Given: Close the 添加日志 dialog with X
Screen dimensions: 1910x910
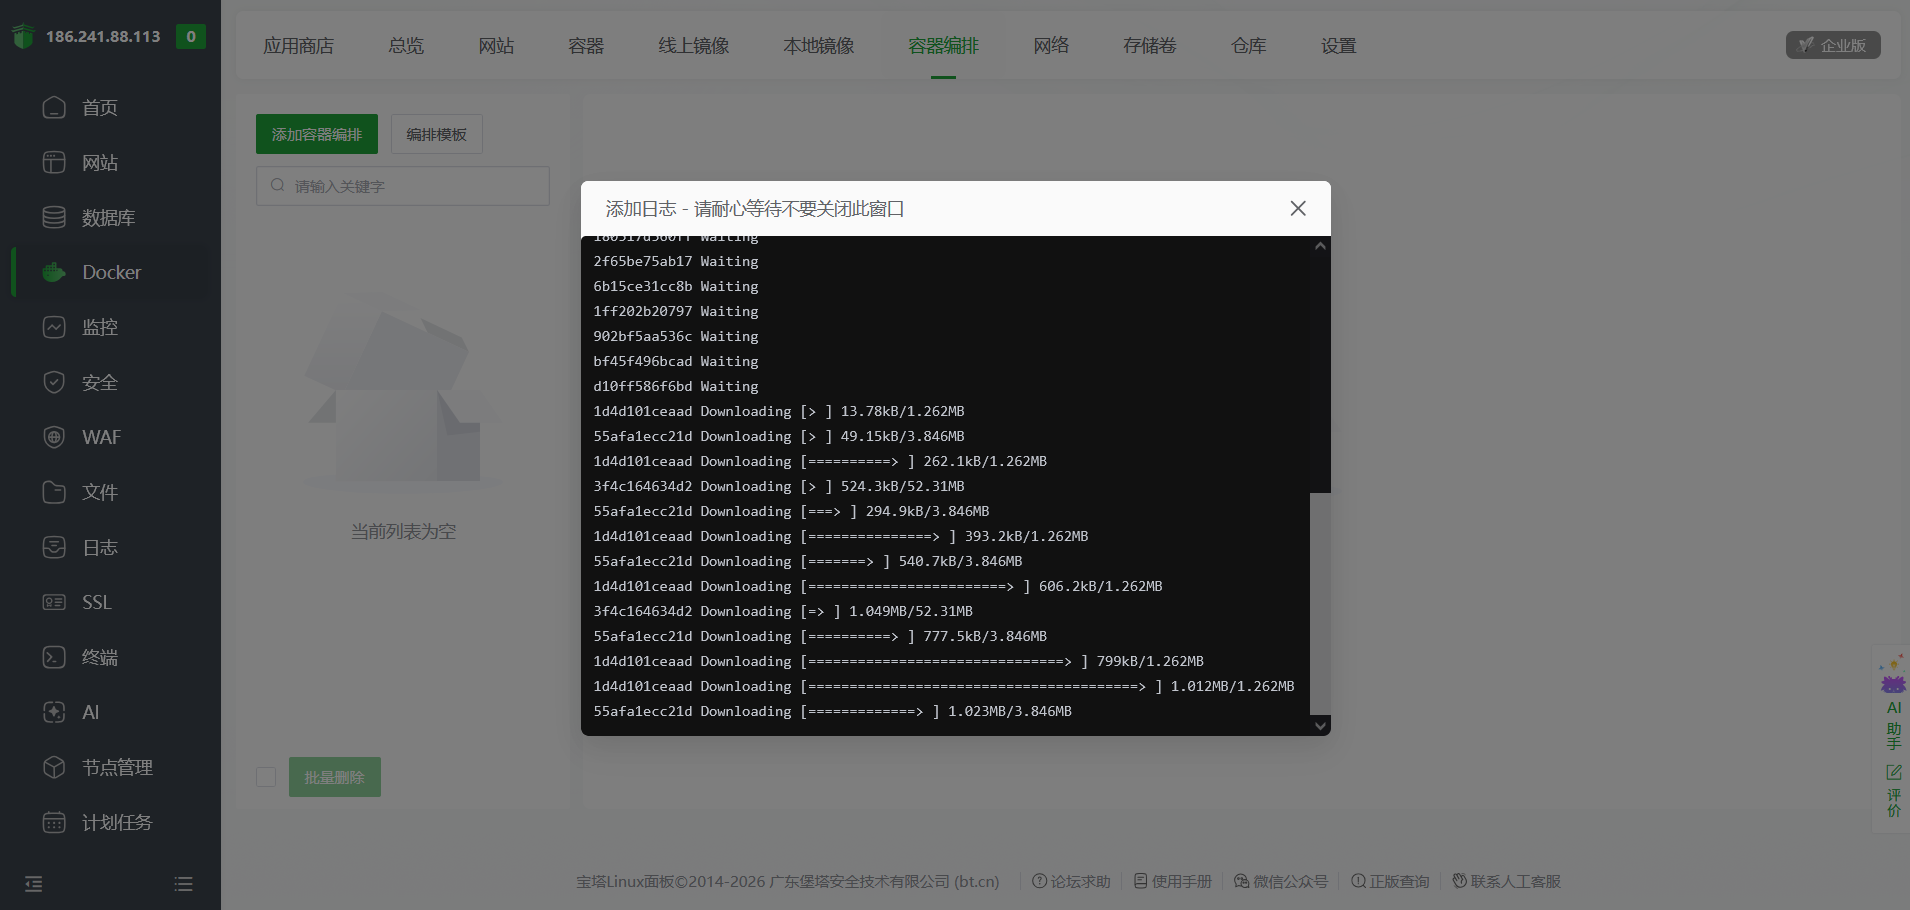Looking at the screenshot, I should pyautogui.click(x=1298, y=208).
